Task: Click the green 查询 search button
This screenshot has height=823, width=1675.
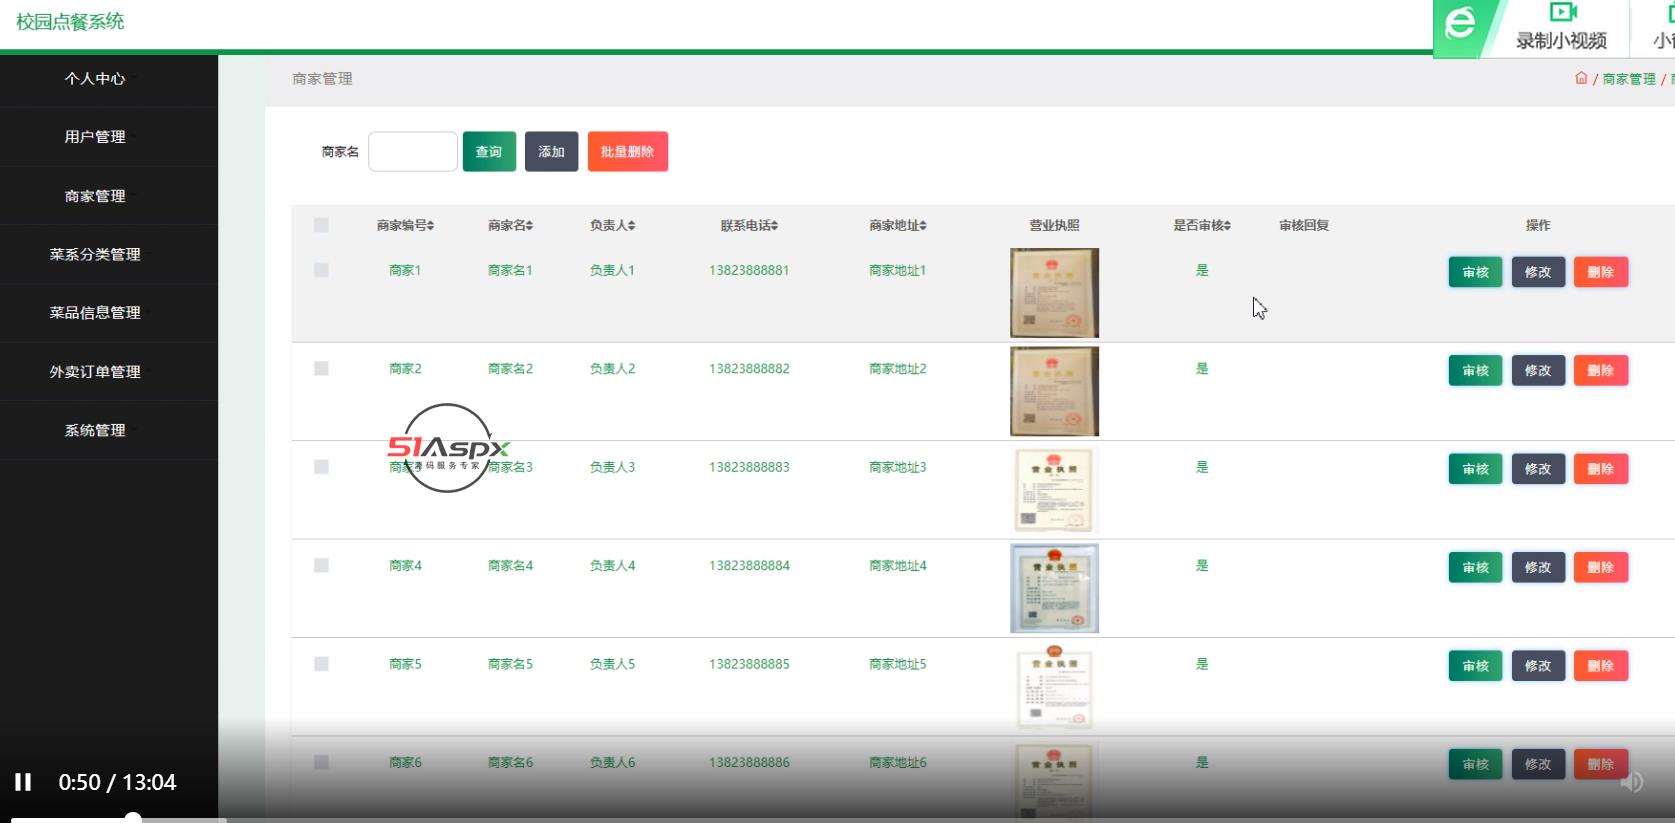Action: tap(489, 152)
